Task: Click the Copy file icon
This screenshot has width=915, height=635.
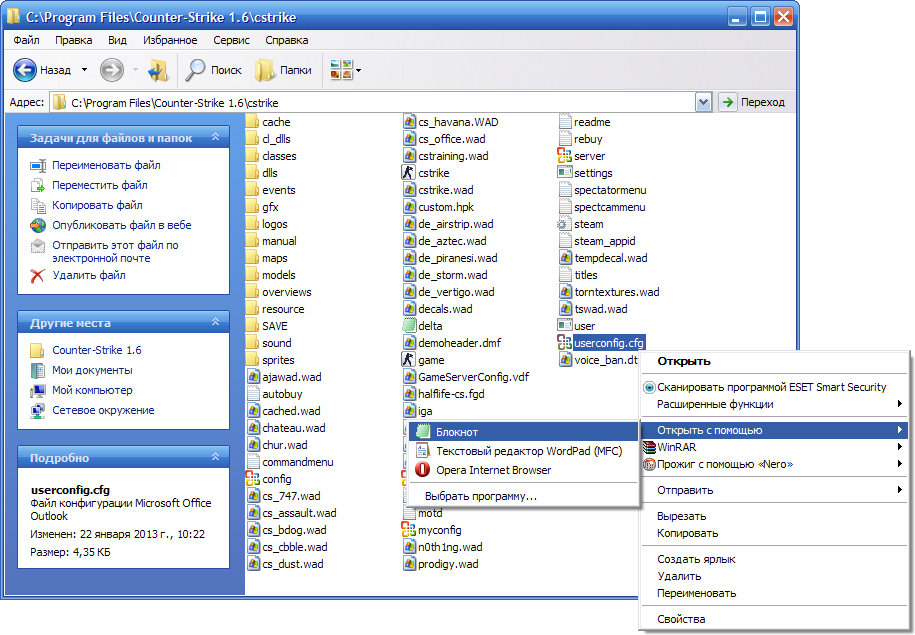Action: click(x=38, y=205)
